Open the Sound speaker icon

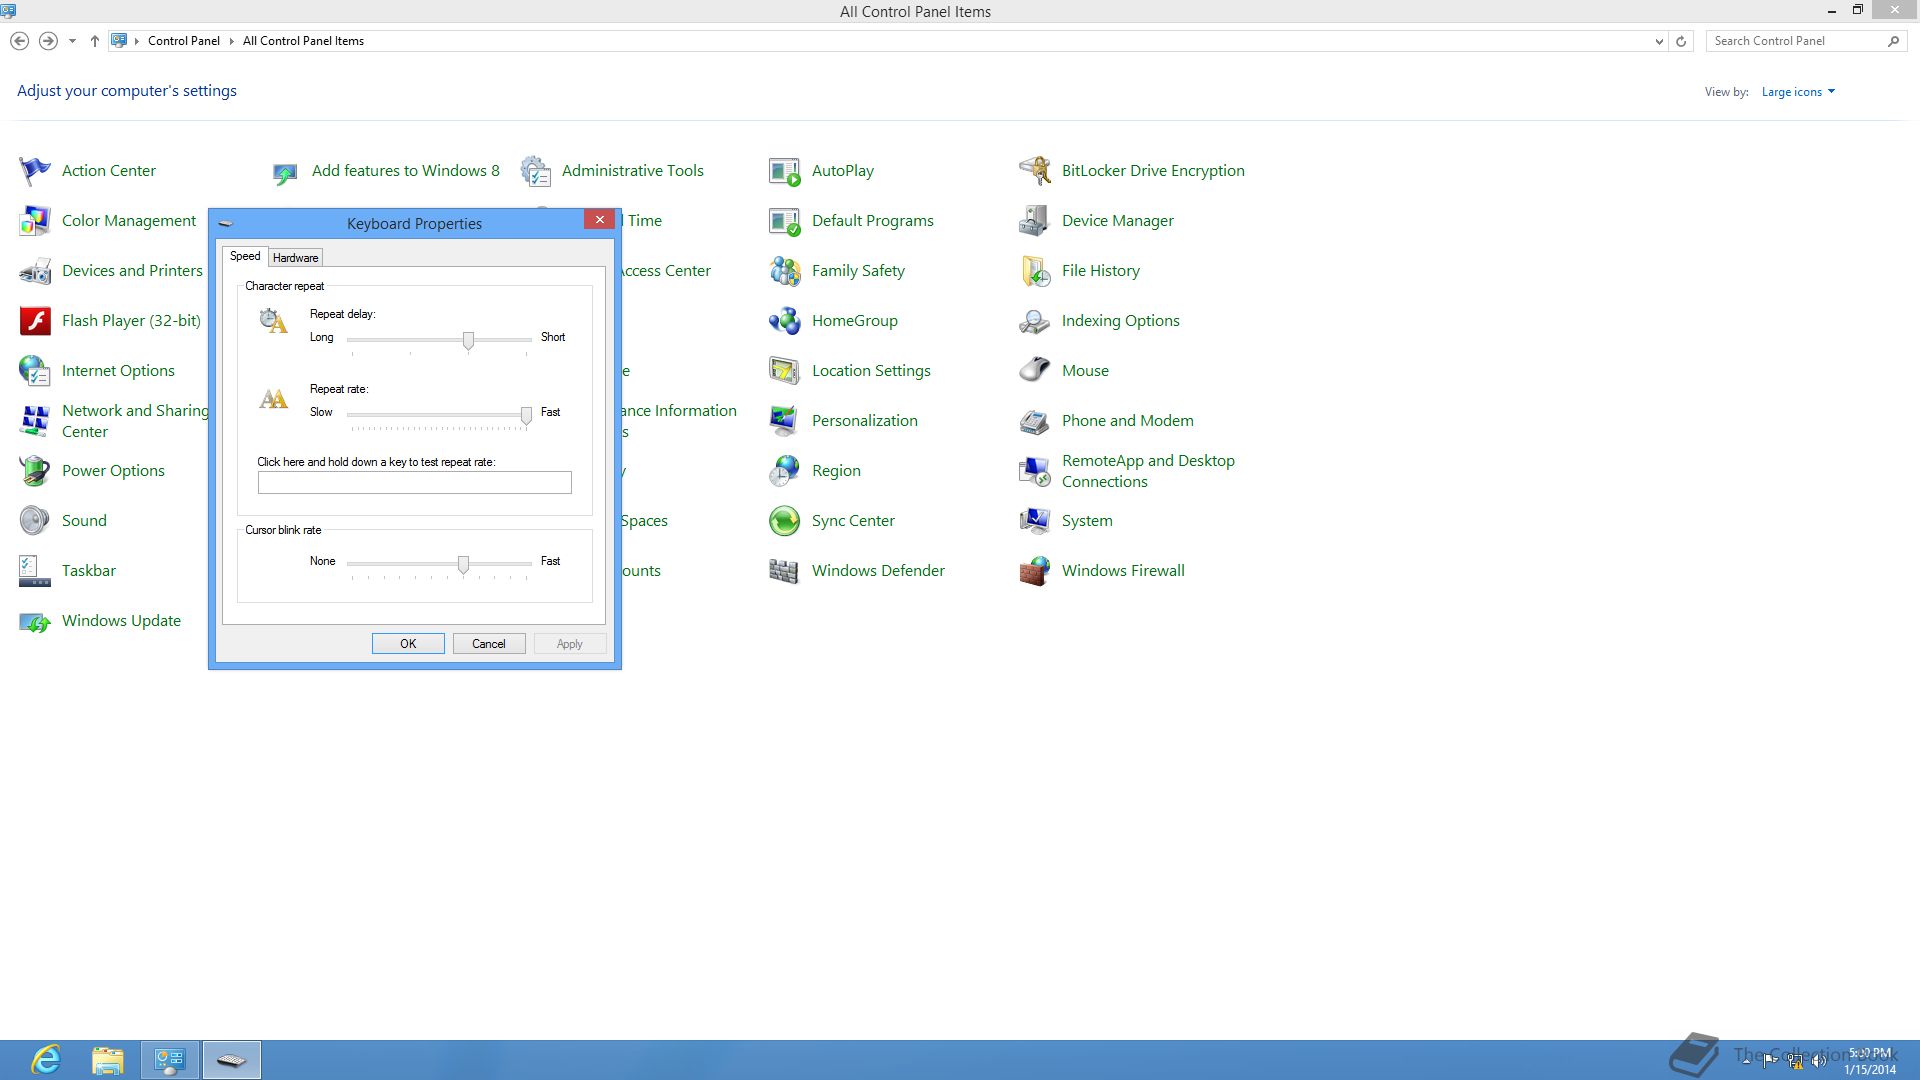coord(35,521)
